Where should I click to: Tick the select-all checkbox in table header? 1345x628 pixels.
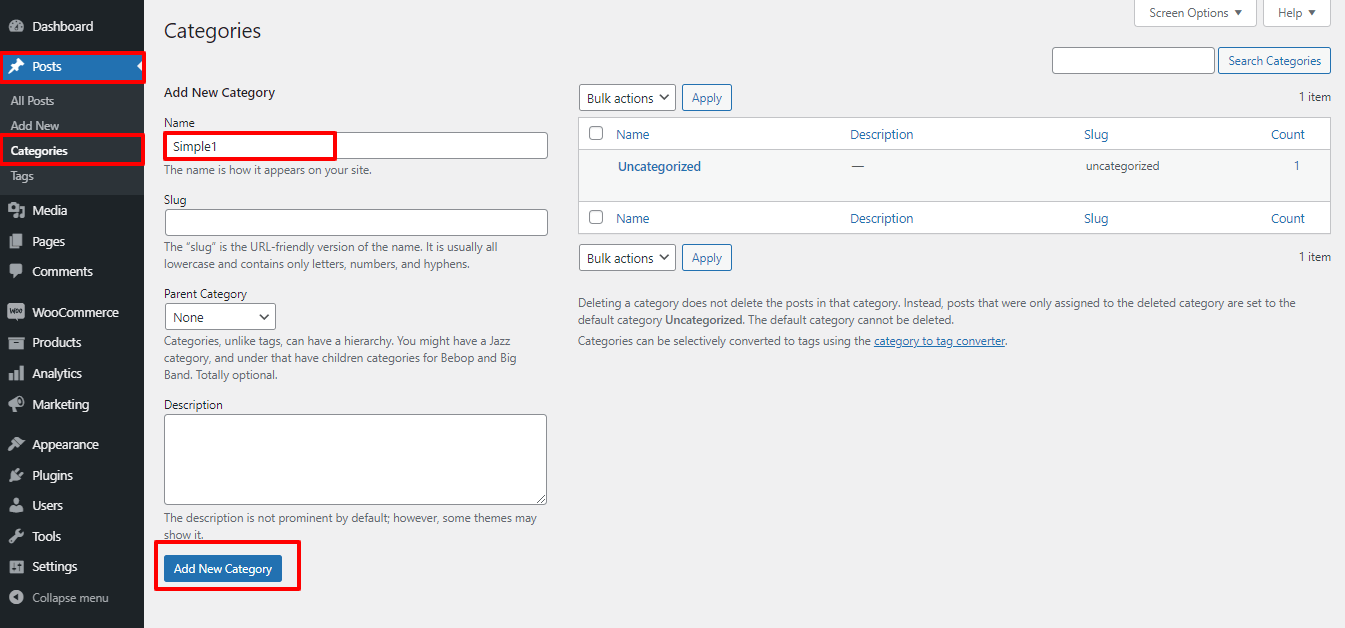596,133
